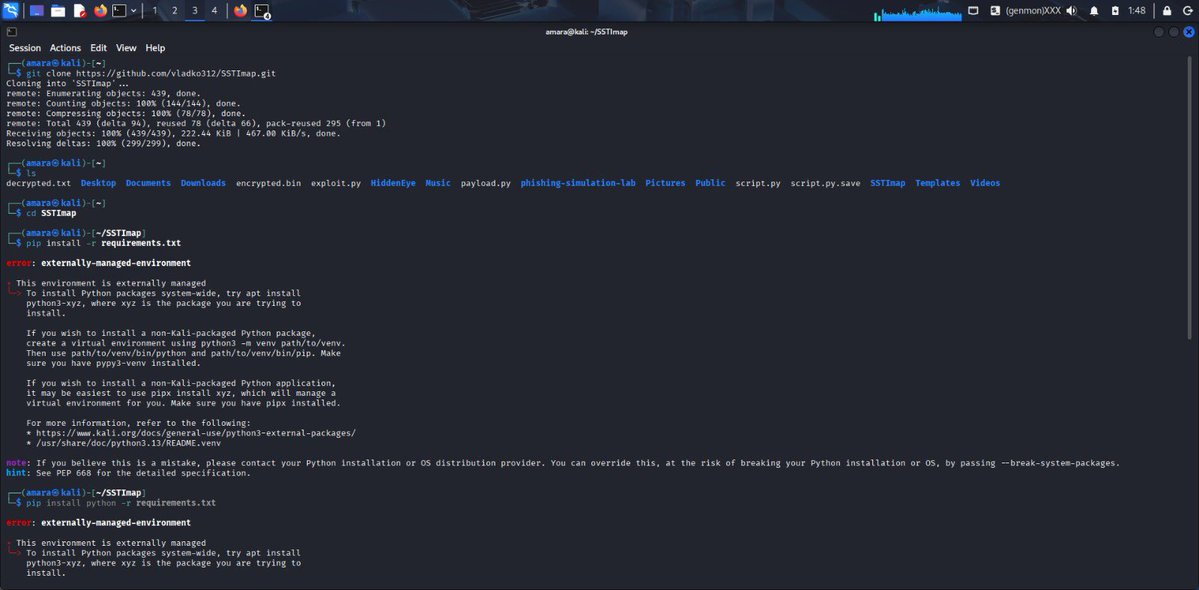
Task: Click the SSTImap.git clone URL
Action: click(x=176, y=74)
